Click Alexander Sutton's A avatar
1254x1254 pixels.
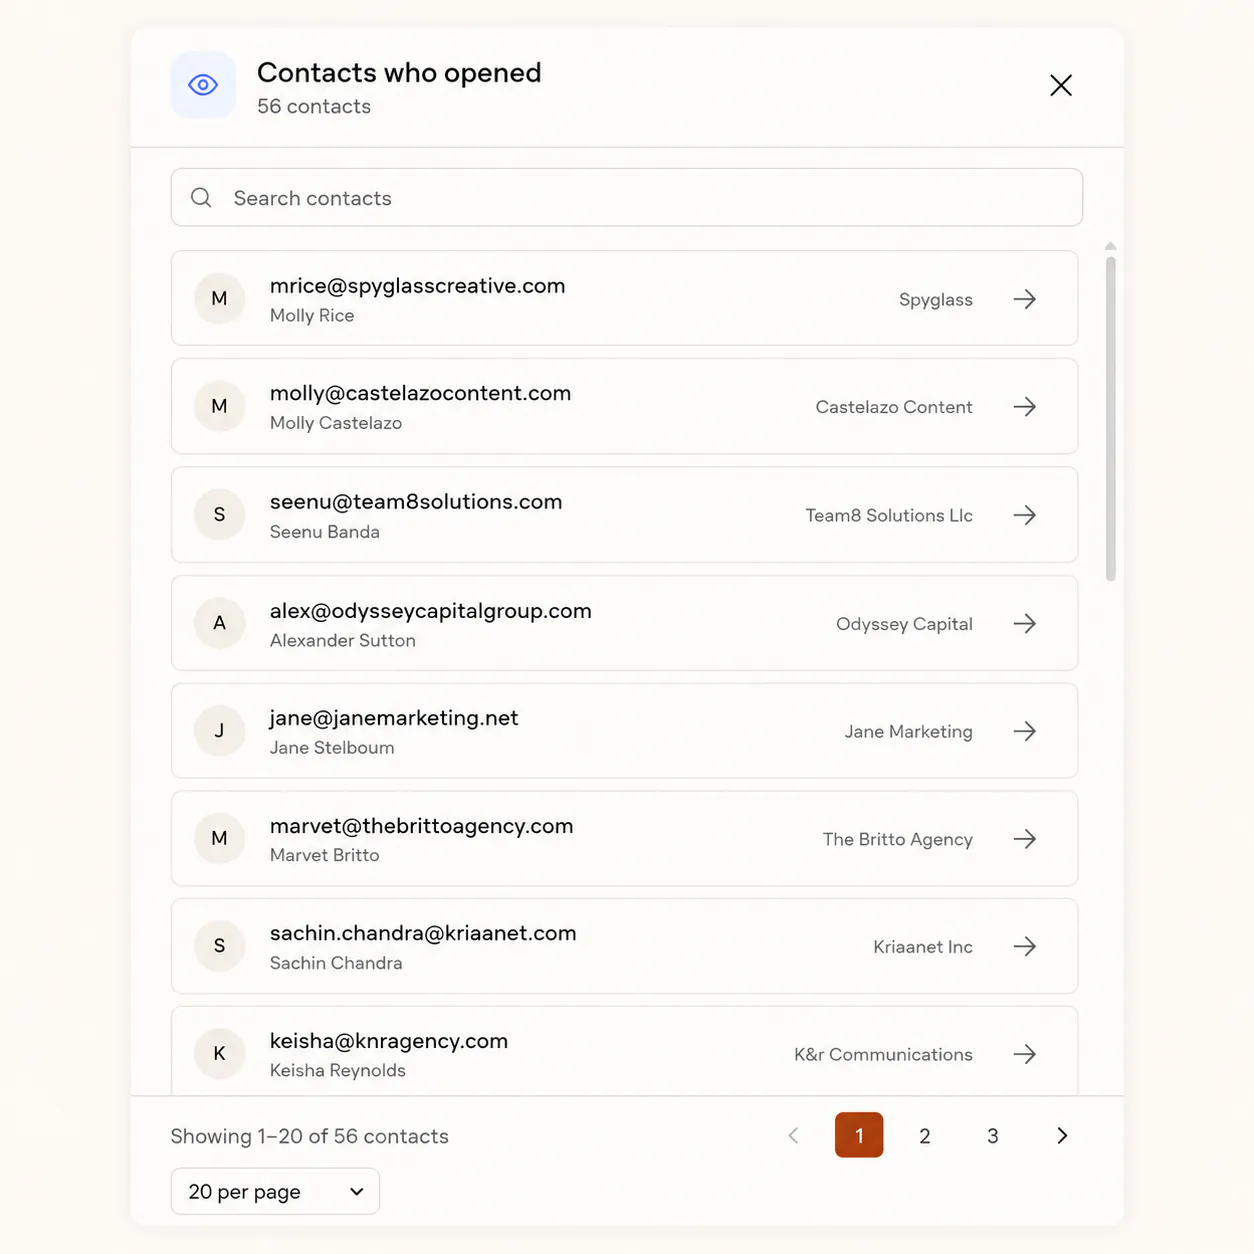[x=220, y=623]
